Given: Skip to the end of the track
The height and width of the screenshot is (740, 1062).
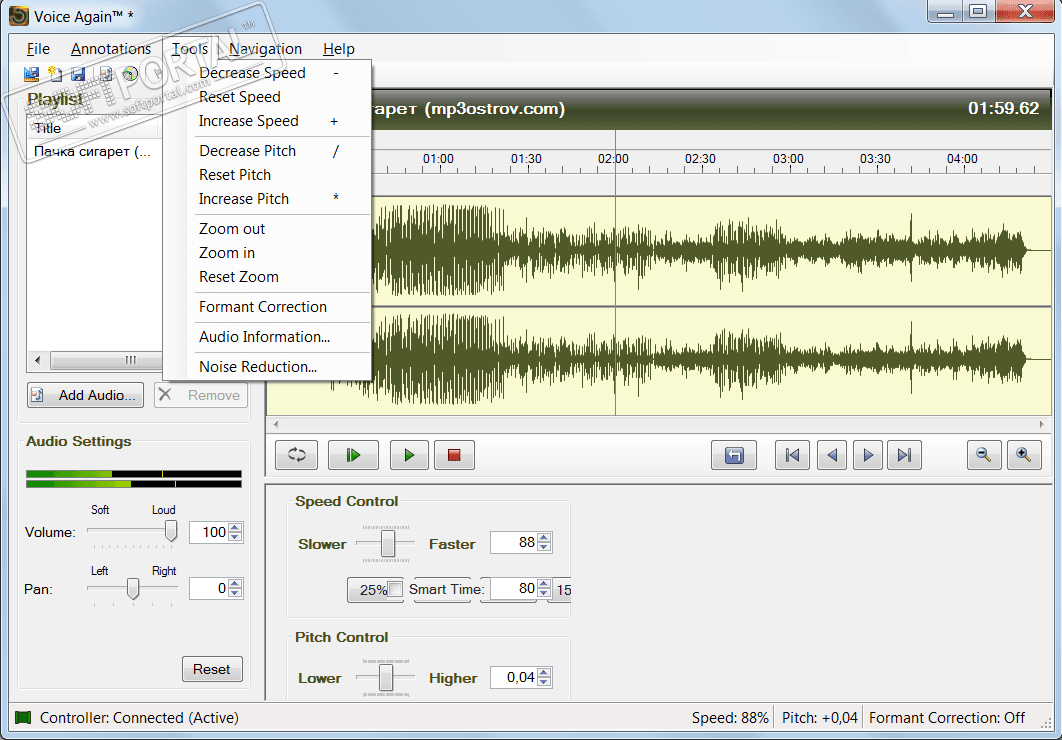Looking at the screenshot, I should tap(904, 455).
